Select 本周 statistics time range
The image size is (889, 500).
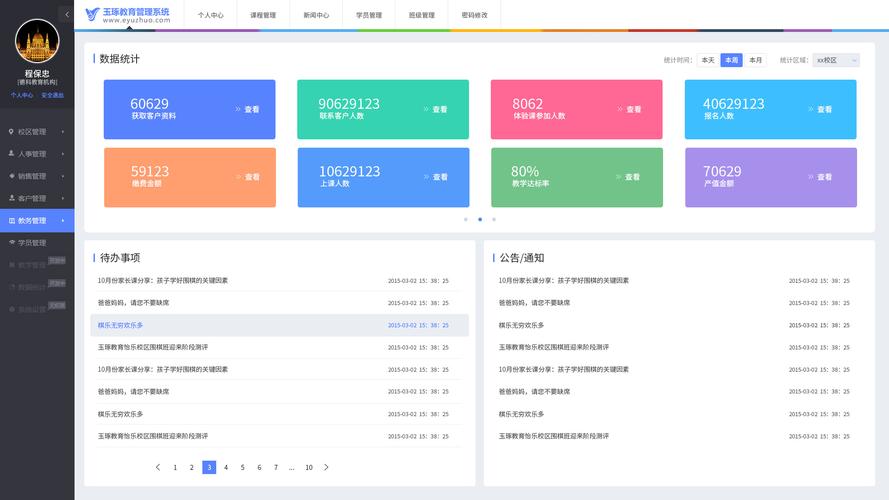[731, 60]
